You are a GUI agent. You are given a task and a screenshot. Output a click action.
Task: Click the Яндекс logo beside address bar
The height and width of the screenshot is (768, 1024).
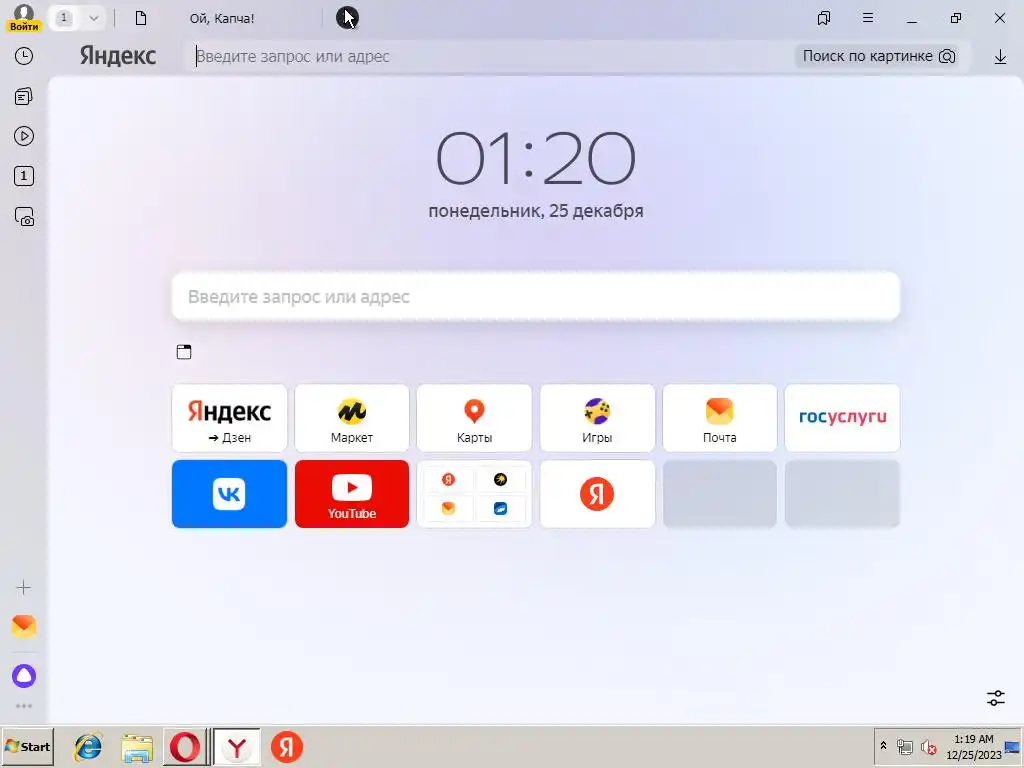pos(118,56)
